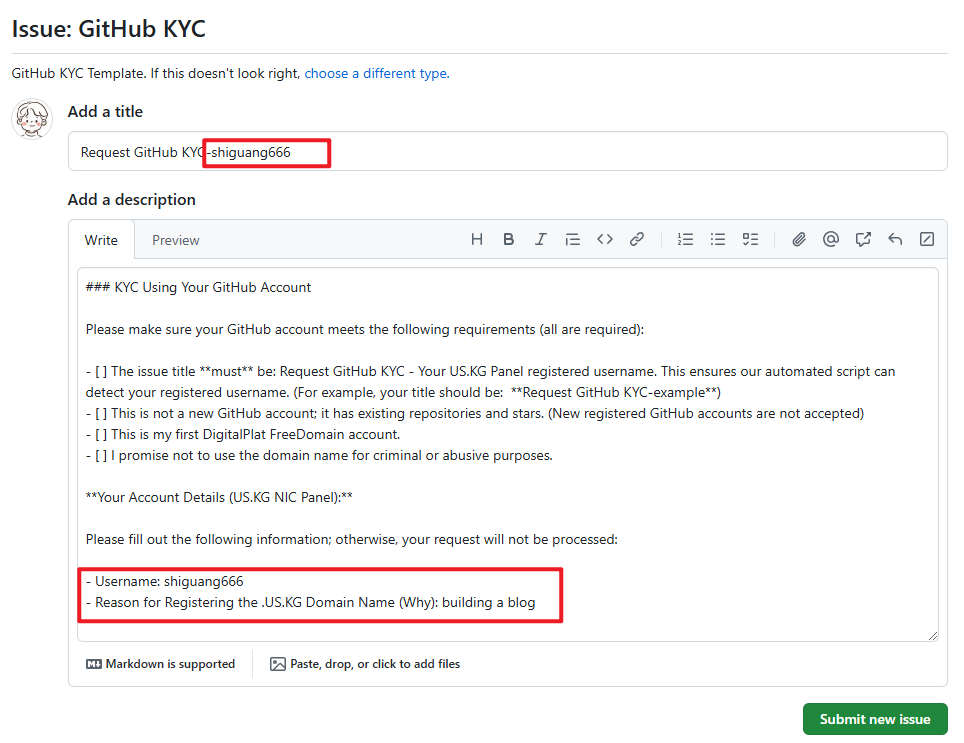This screenshot has height=743, width=964.
Task: Click the 'Reason for Registering' line
Action: 310,602
